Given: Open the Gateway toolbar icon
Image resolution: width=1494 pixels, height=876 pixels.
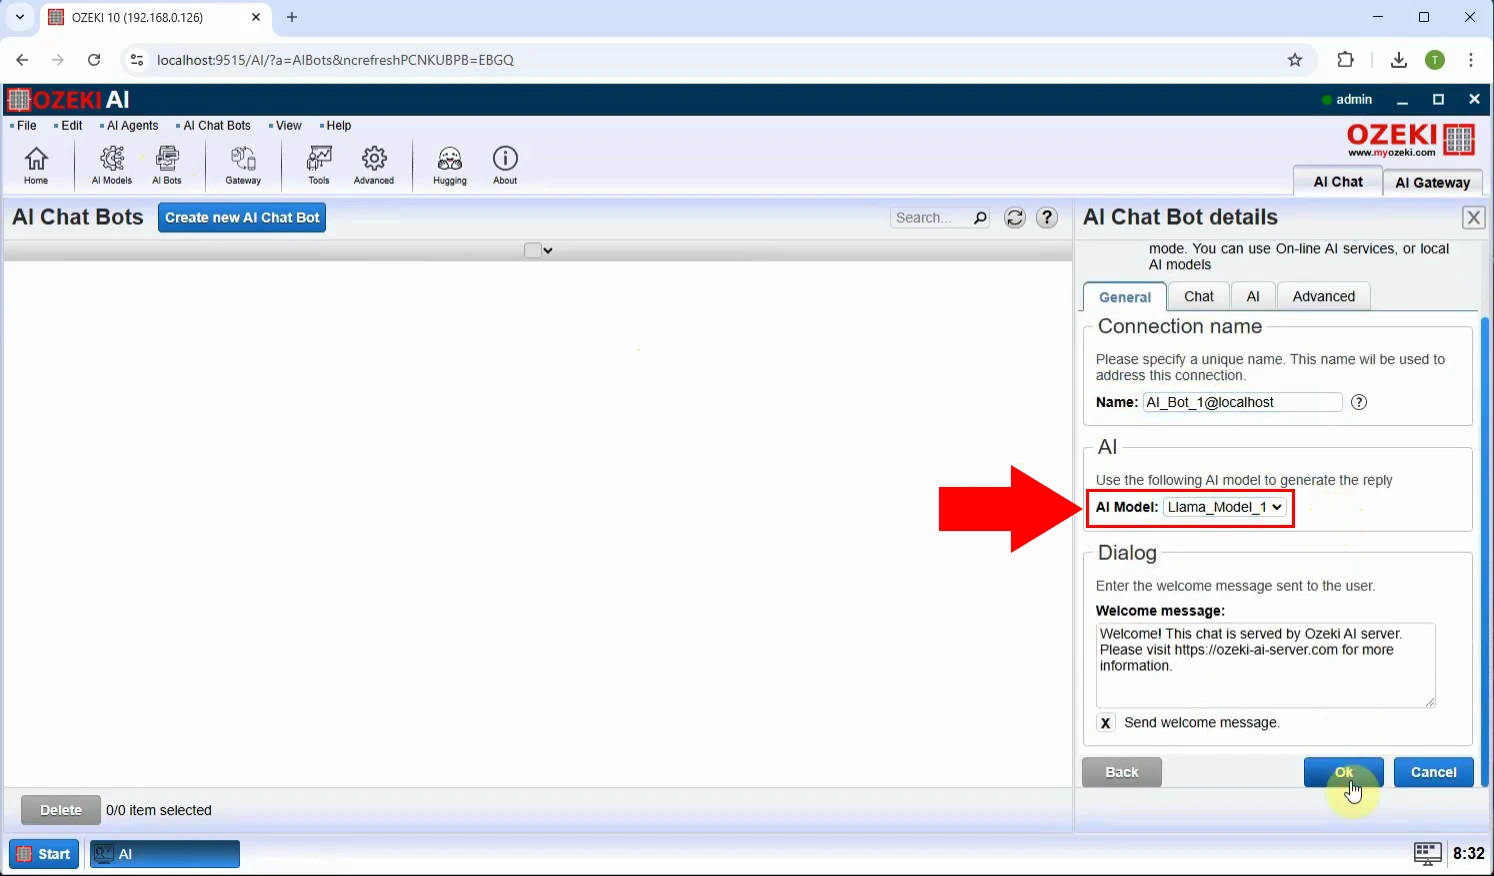Looking at the screenshot, I should 243,165.
